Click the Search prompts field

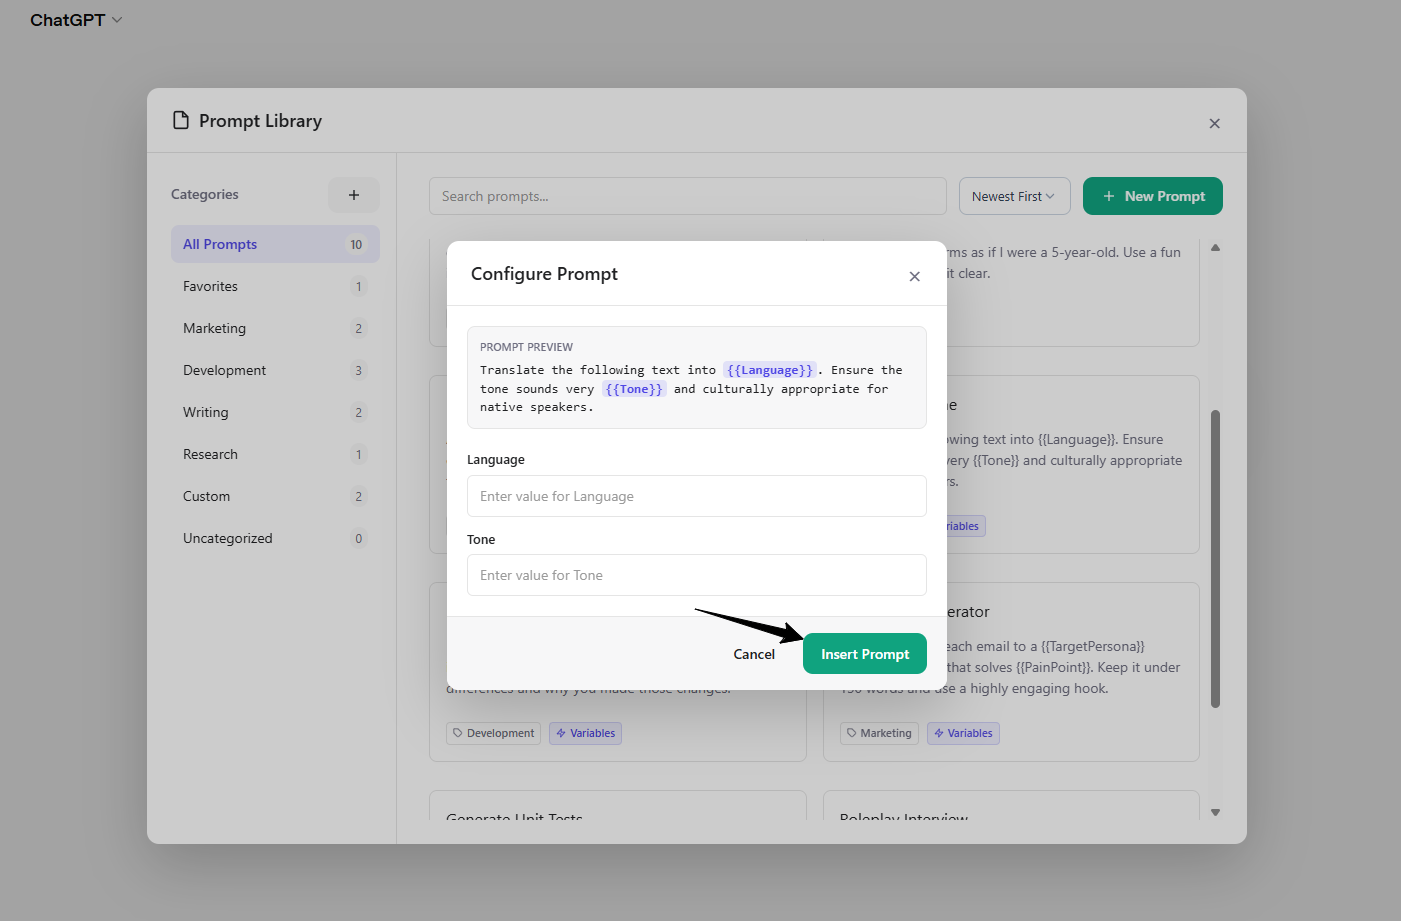[688, 196]
